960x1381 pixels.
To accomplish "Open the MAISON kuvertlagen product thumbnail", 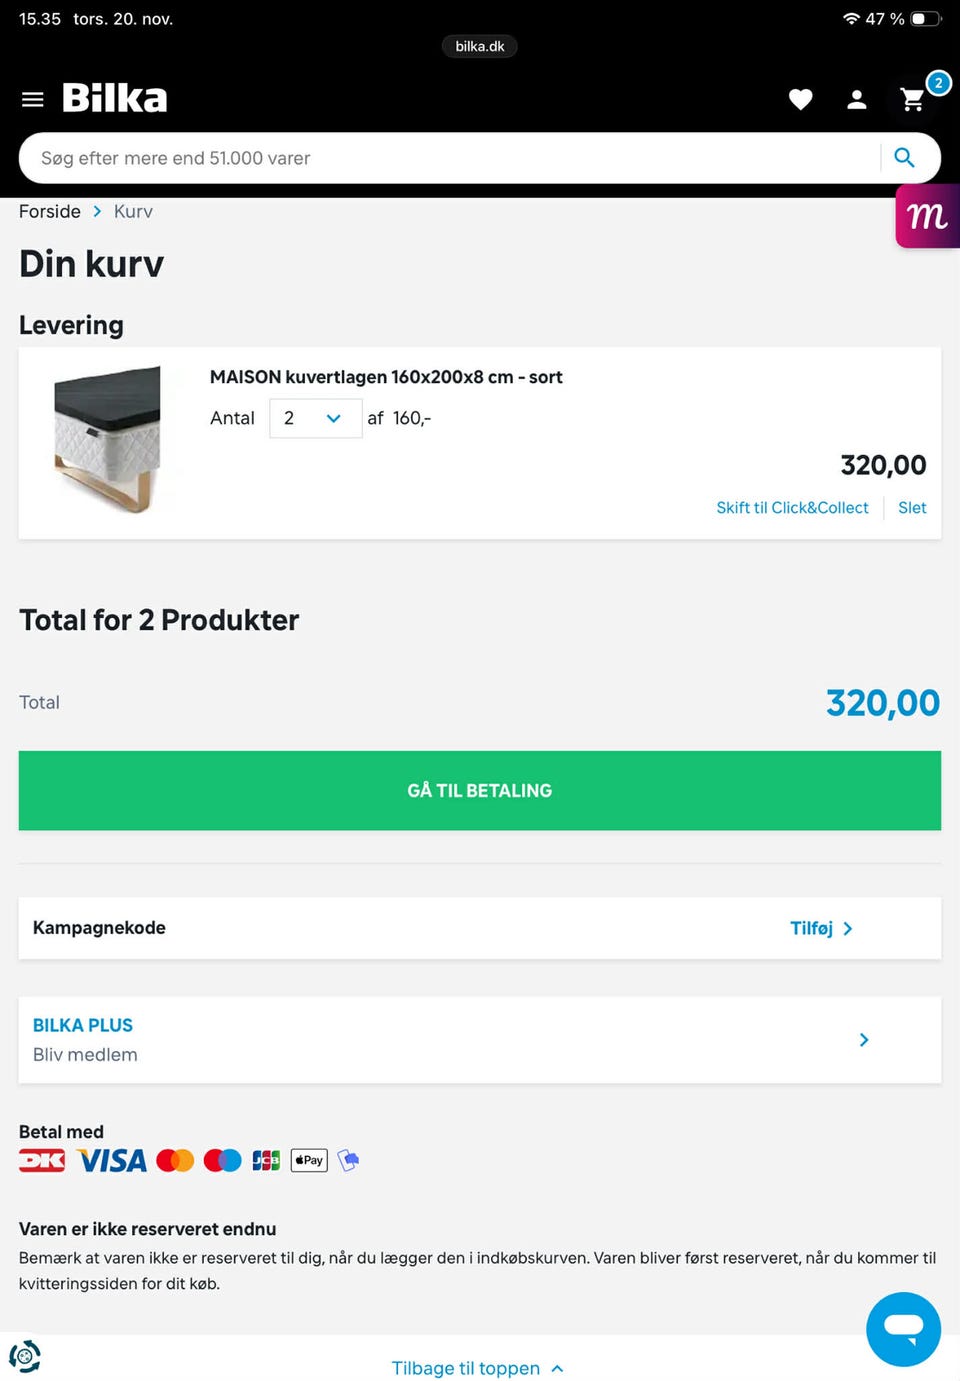I will tap(108, 440).
